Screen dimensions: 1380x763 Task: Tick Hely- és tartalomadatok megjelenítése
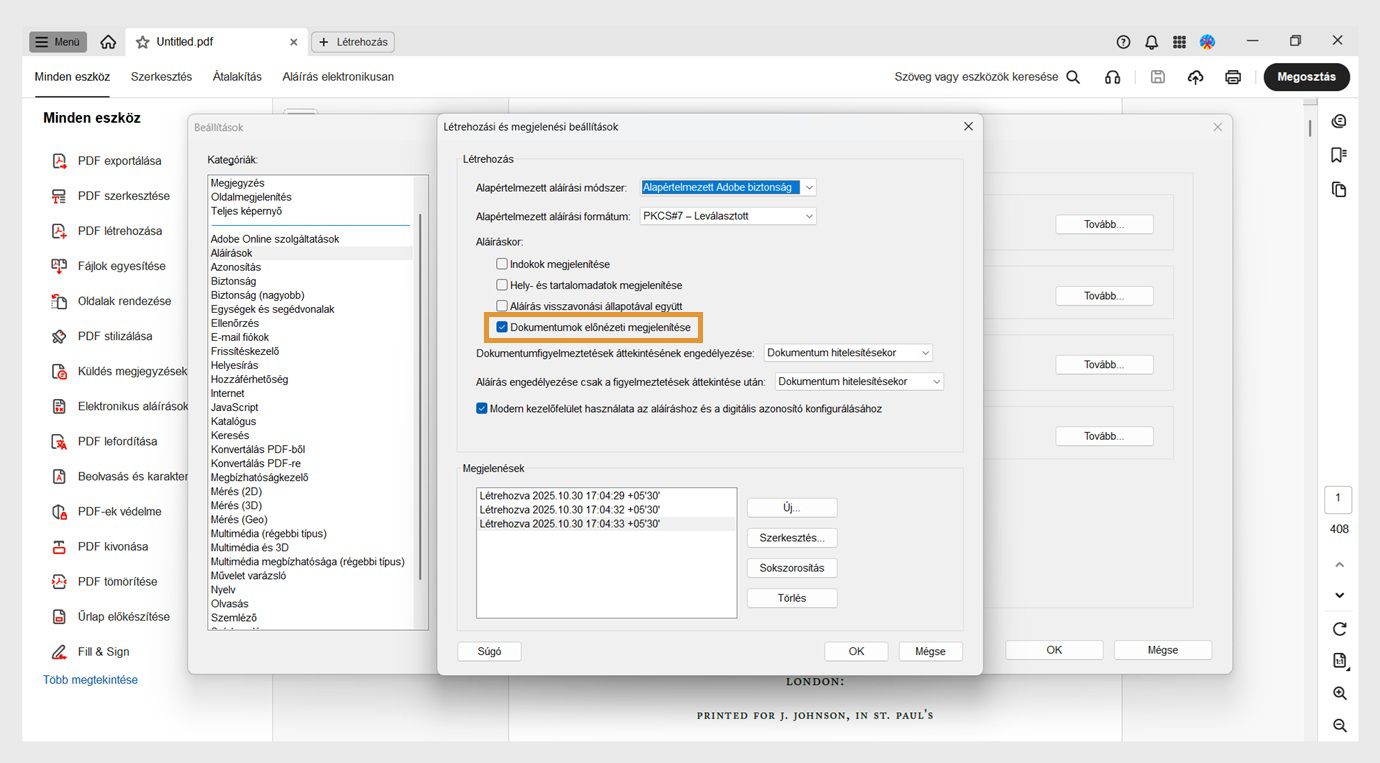tap(502, 285)
